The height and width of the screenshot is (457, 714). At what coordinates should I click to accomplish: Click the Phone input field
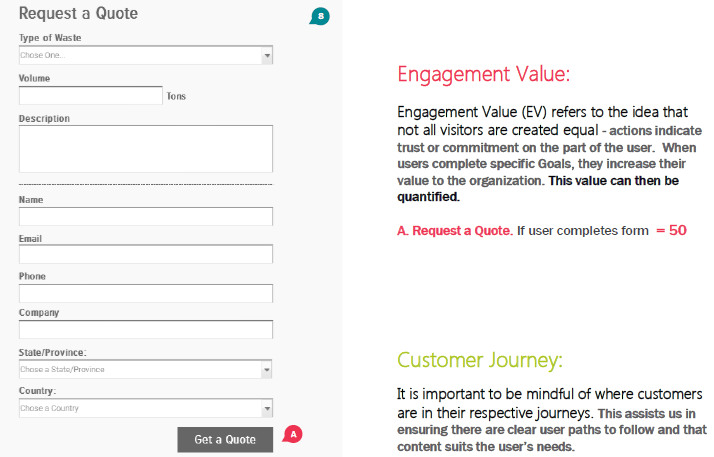(x=146, y=294)
